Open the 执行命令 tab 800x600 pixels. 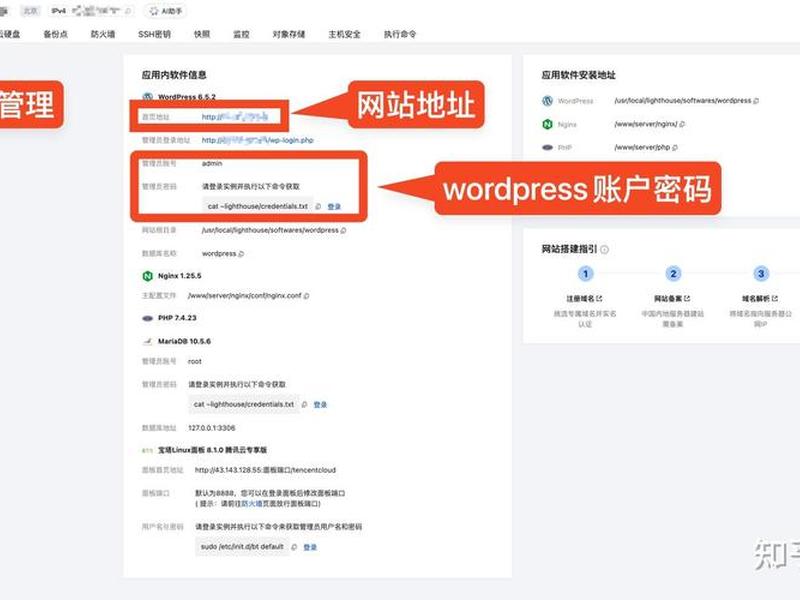400,34
